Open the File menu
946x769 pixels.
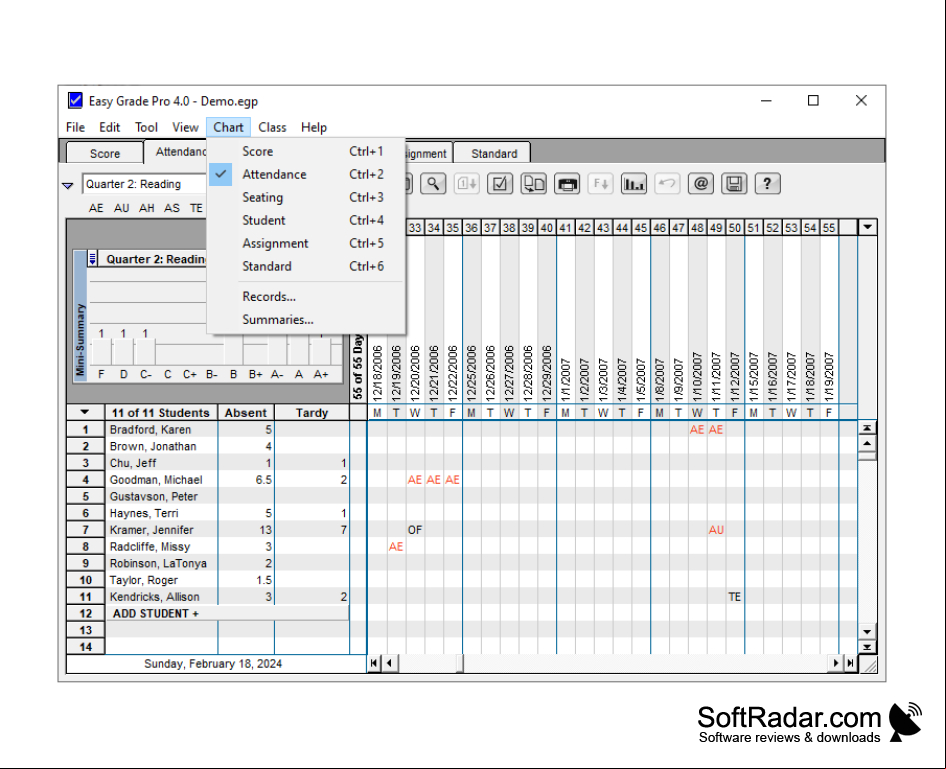(75, 127)
